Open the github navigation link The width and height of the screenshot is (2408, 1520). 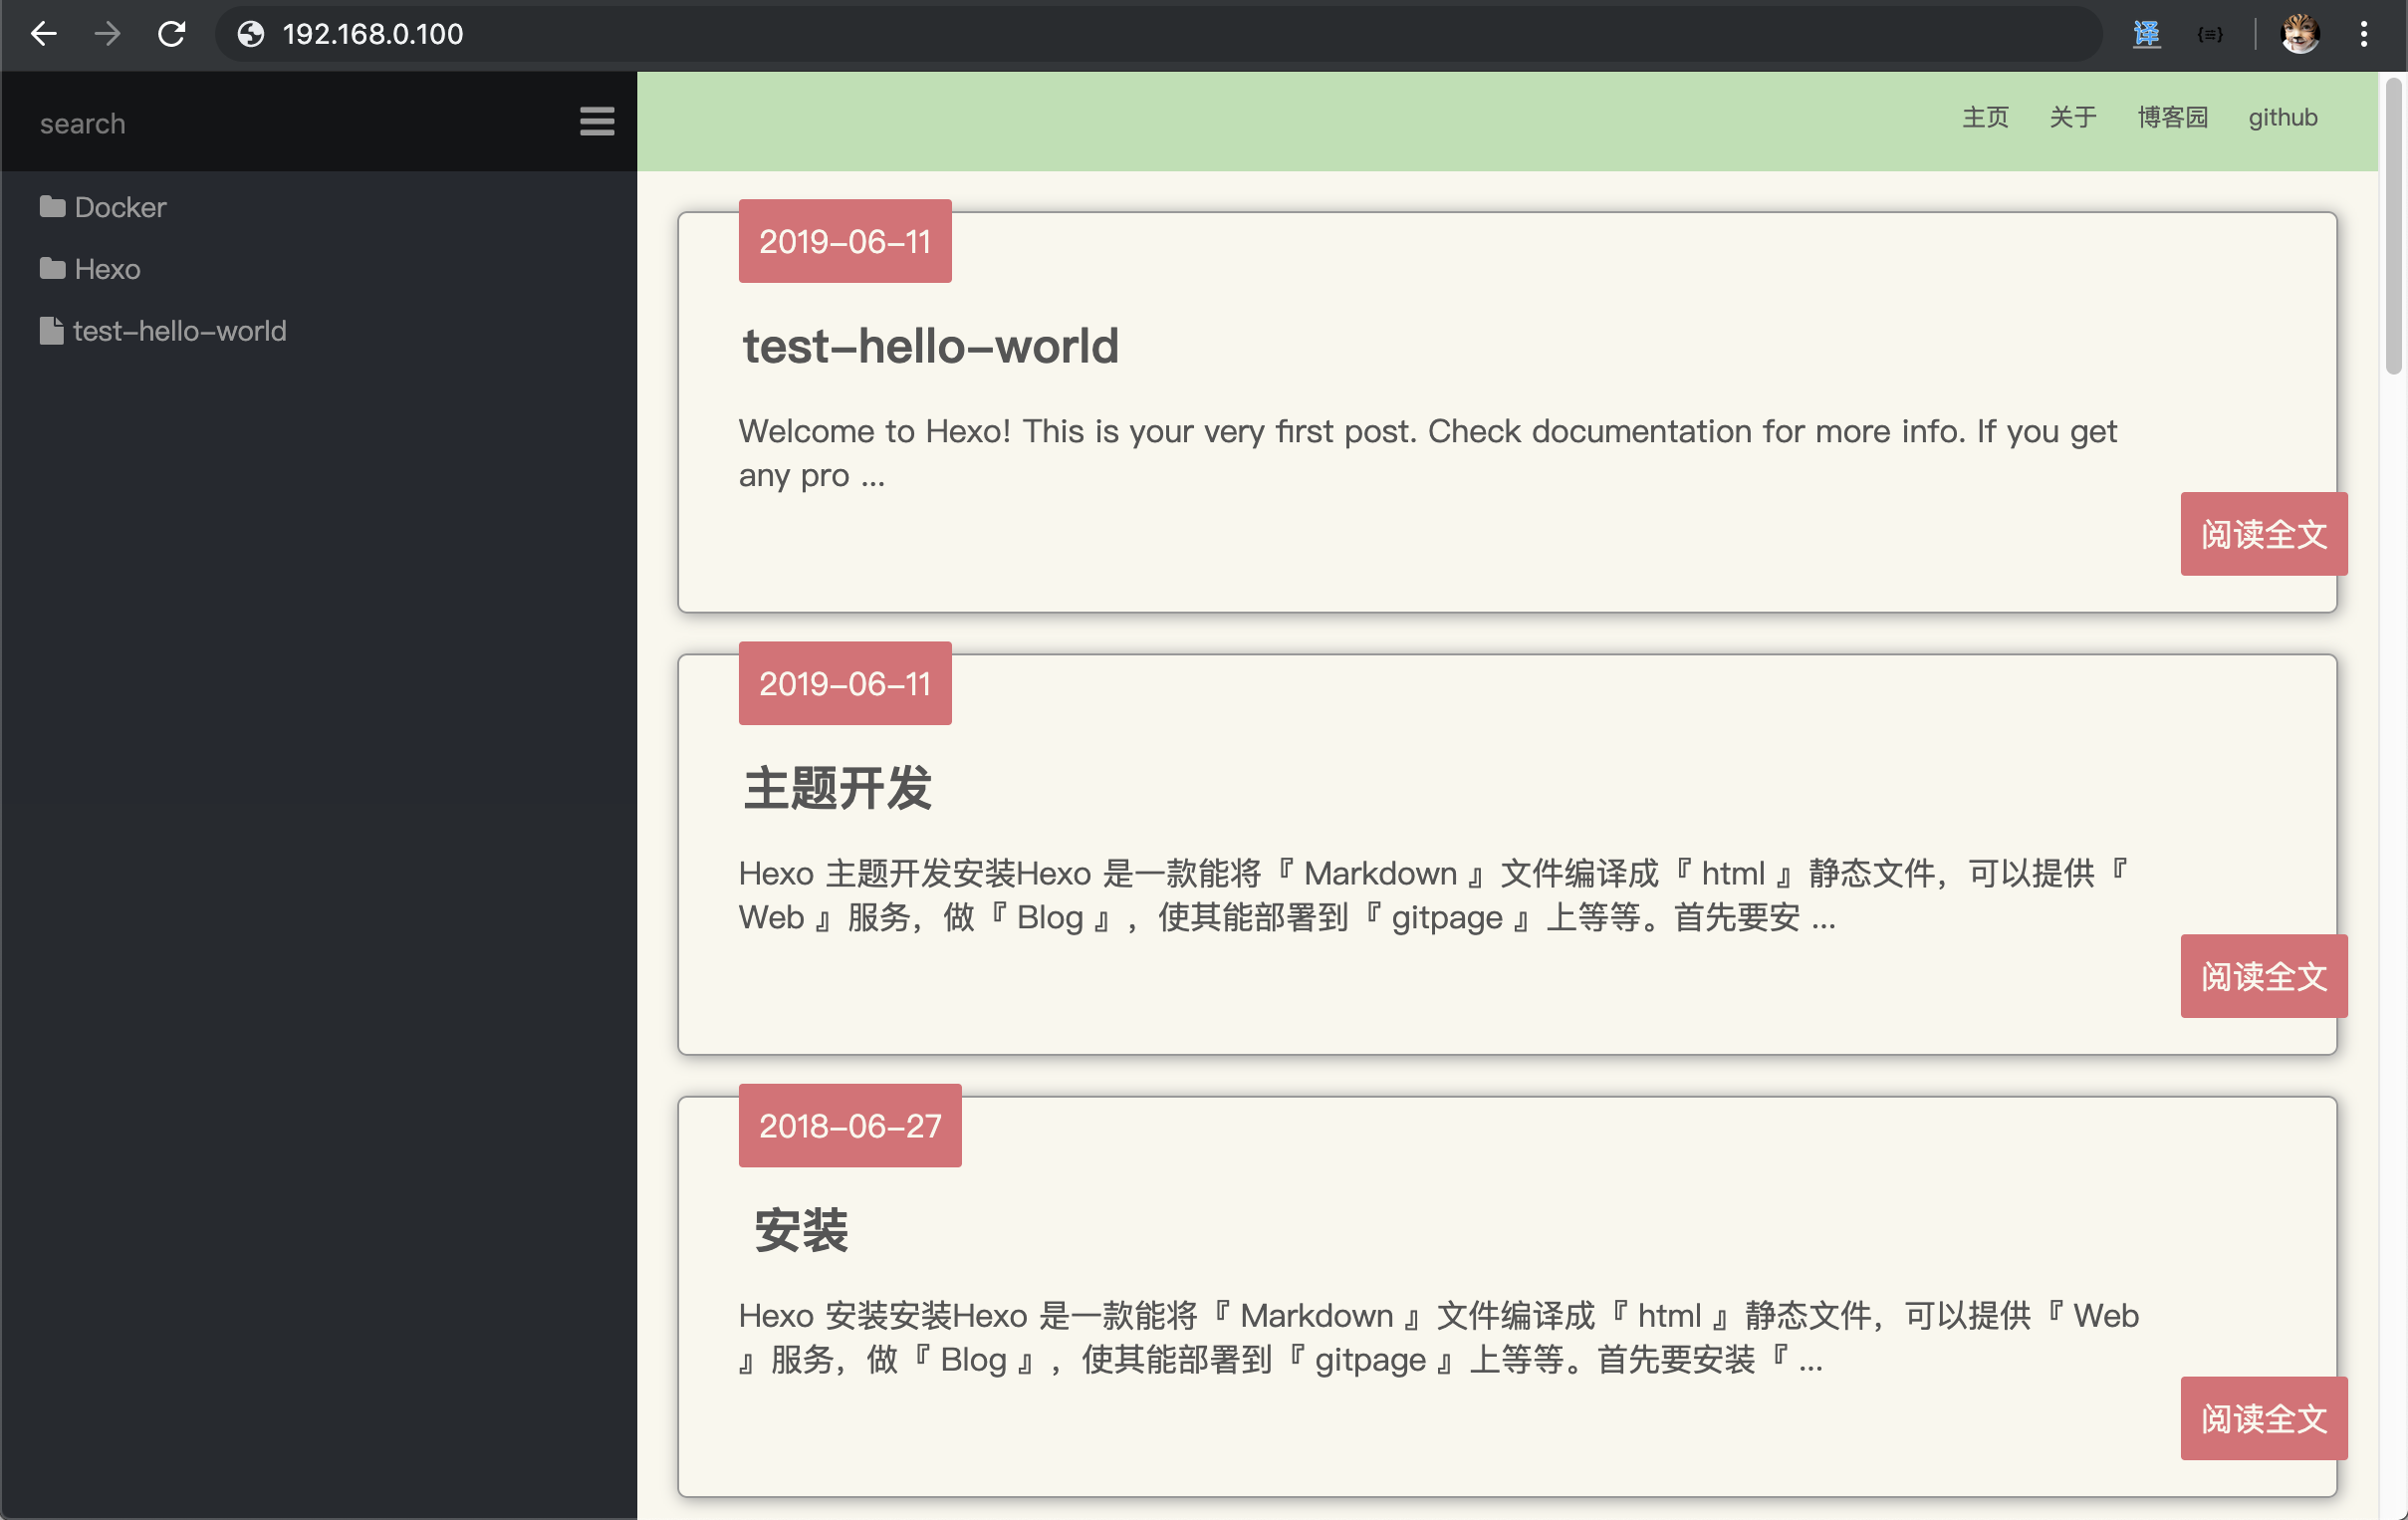pos(2282,117)
